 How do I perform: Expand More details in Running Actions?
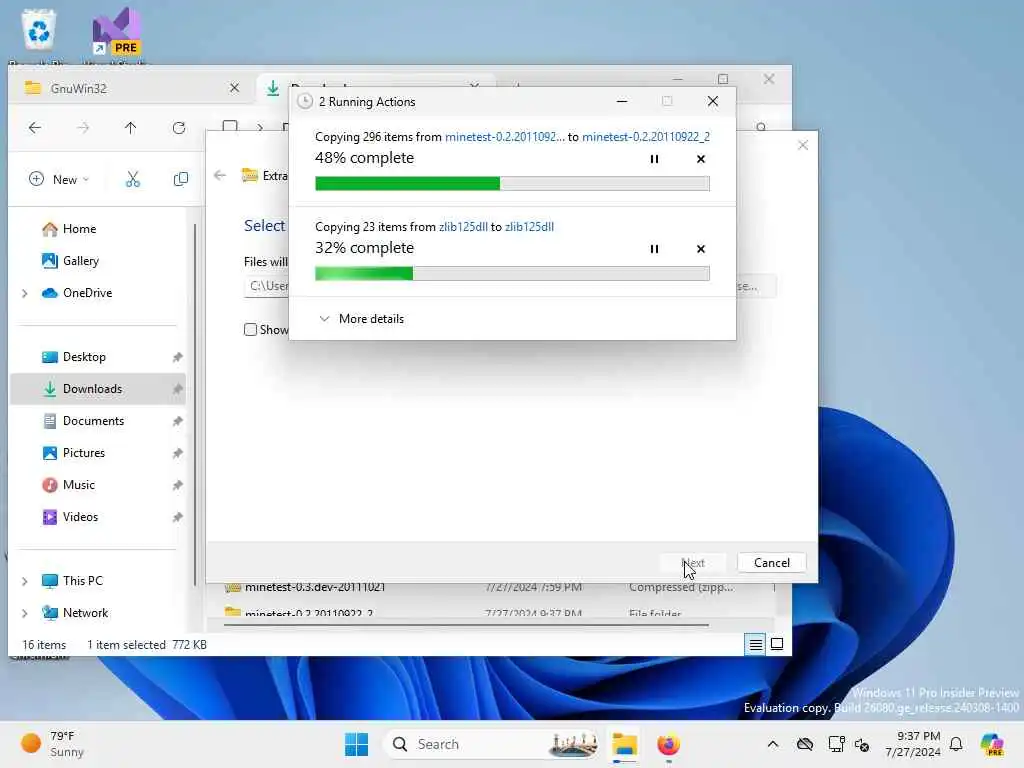tap(361, 319)
